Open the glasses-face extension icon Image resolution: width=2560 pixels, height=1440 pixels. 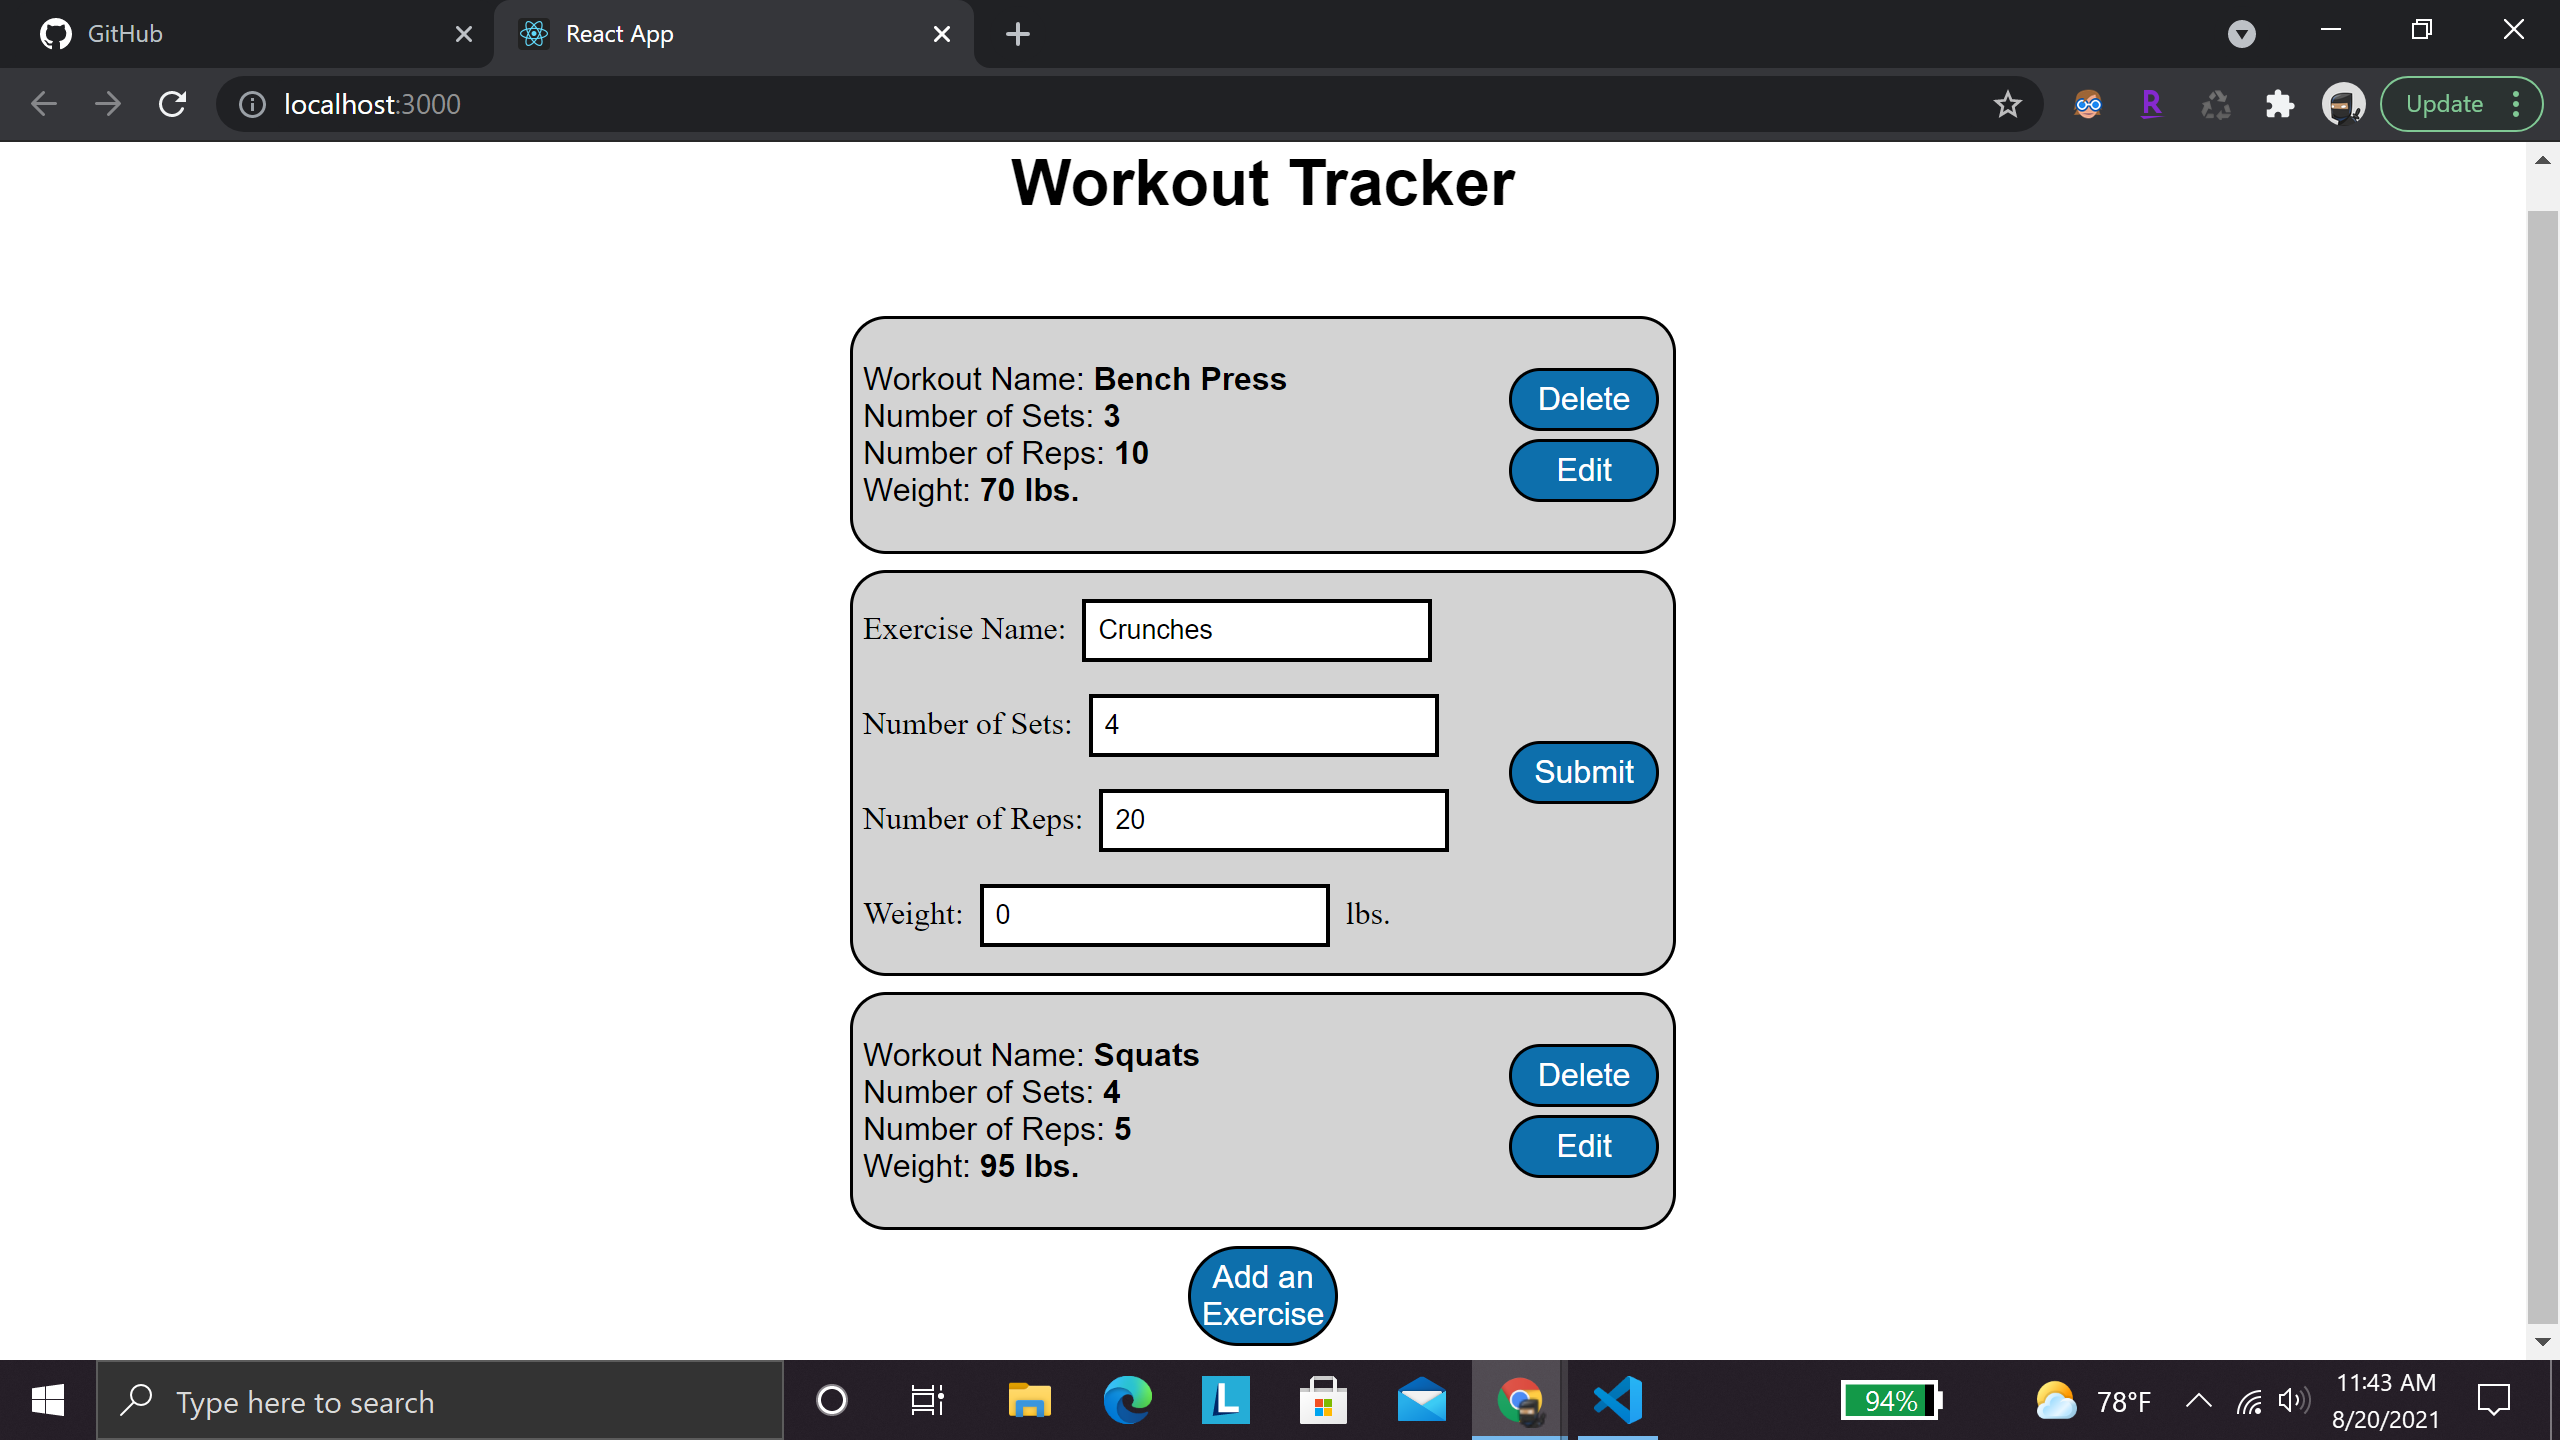(2088, 104)
